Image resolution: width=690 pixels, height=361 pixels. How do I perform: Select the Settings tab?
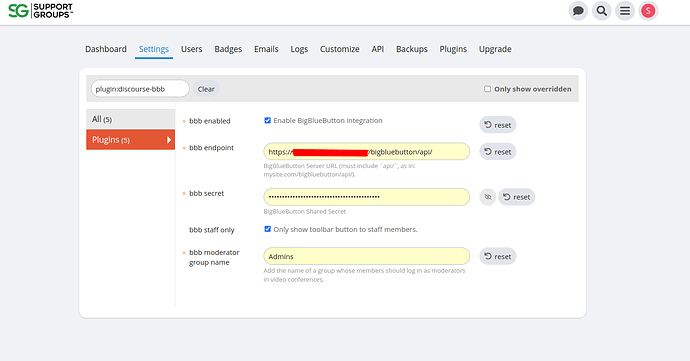(x=154, y=49)
